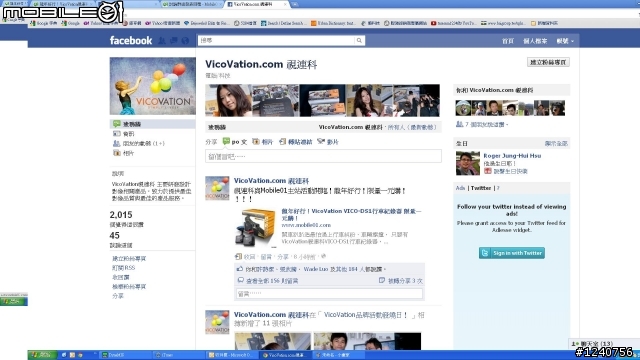Viewport: 640px width, 360px height.
Task: Open the Google bookmark in the bookmarks bar
Action: tap(71, 23)
